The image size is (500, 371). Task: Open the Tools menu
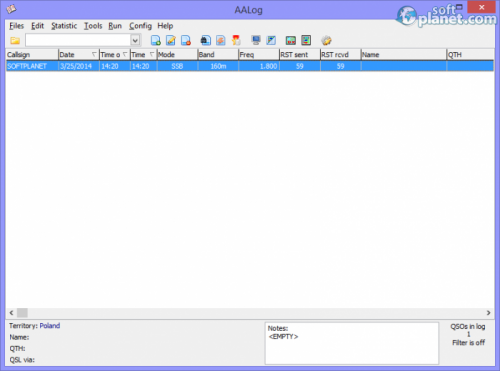93,26
